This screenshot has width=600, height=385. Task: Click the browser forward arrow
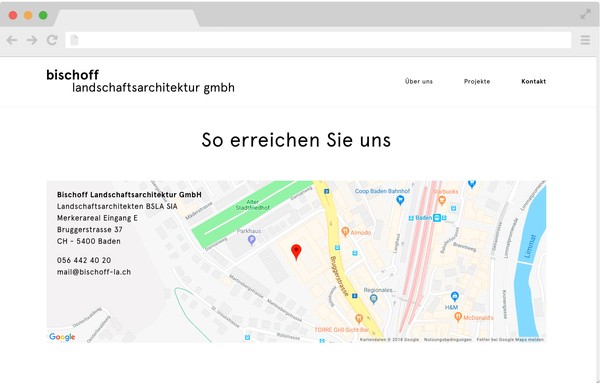(32, 40)
